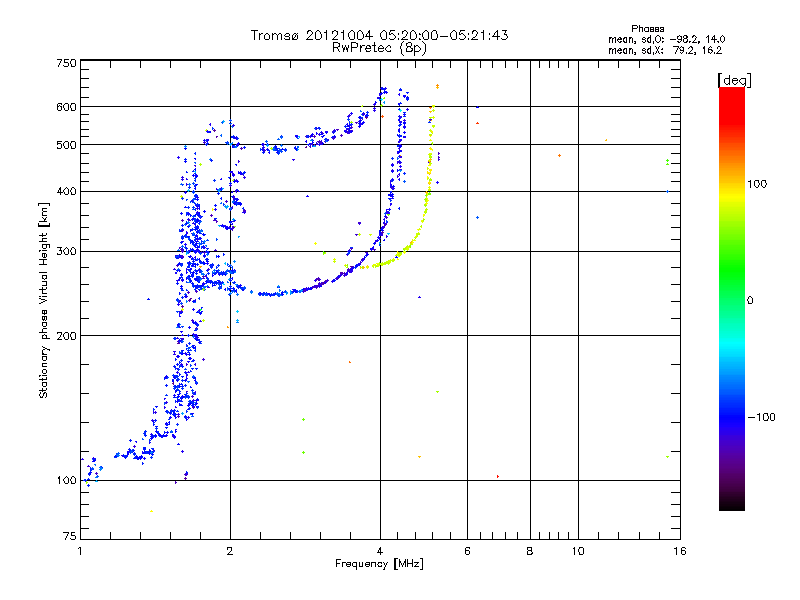Click the y-axis tick label '300'
This screenshot has width=800, height=600.
[x=66, y=252]
